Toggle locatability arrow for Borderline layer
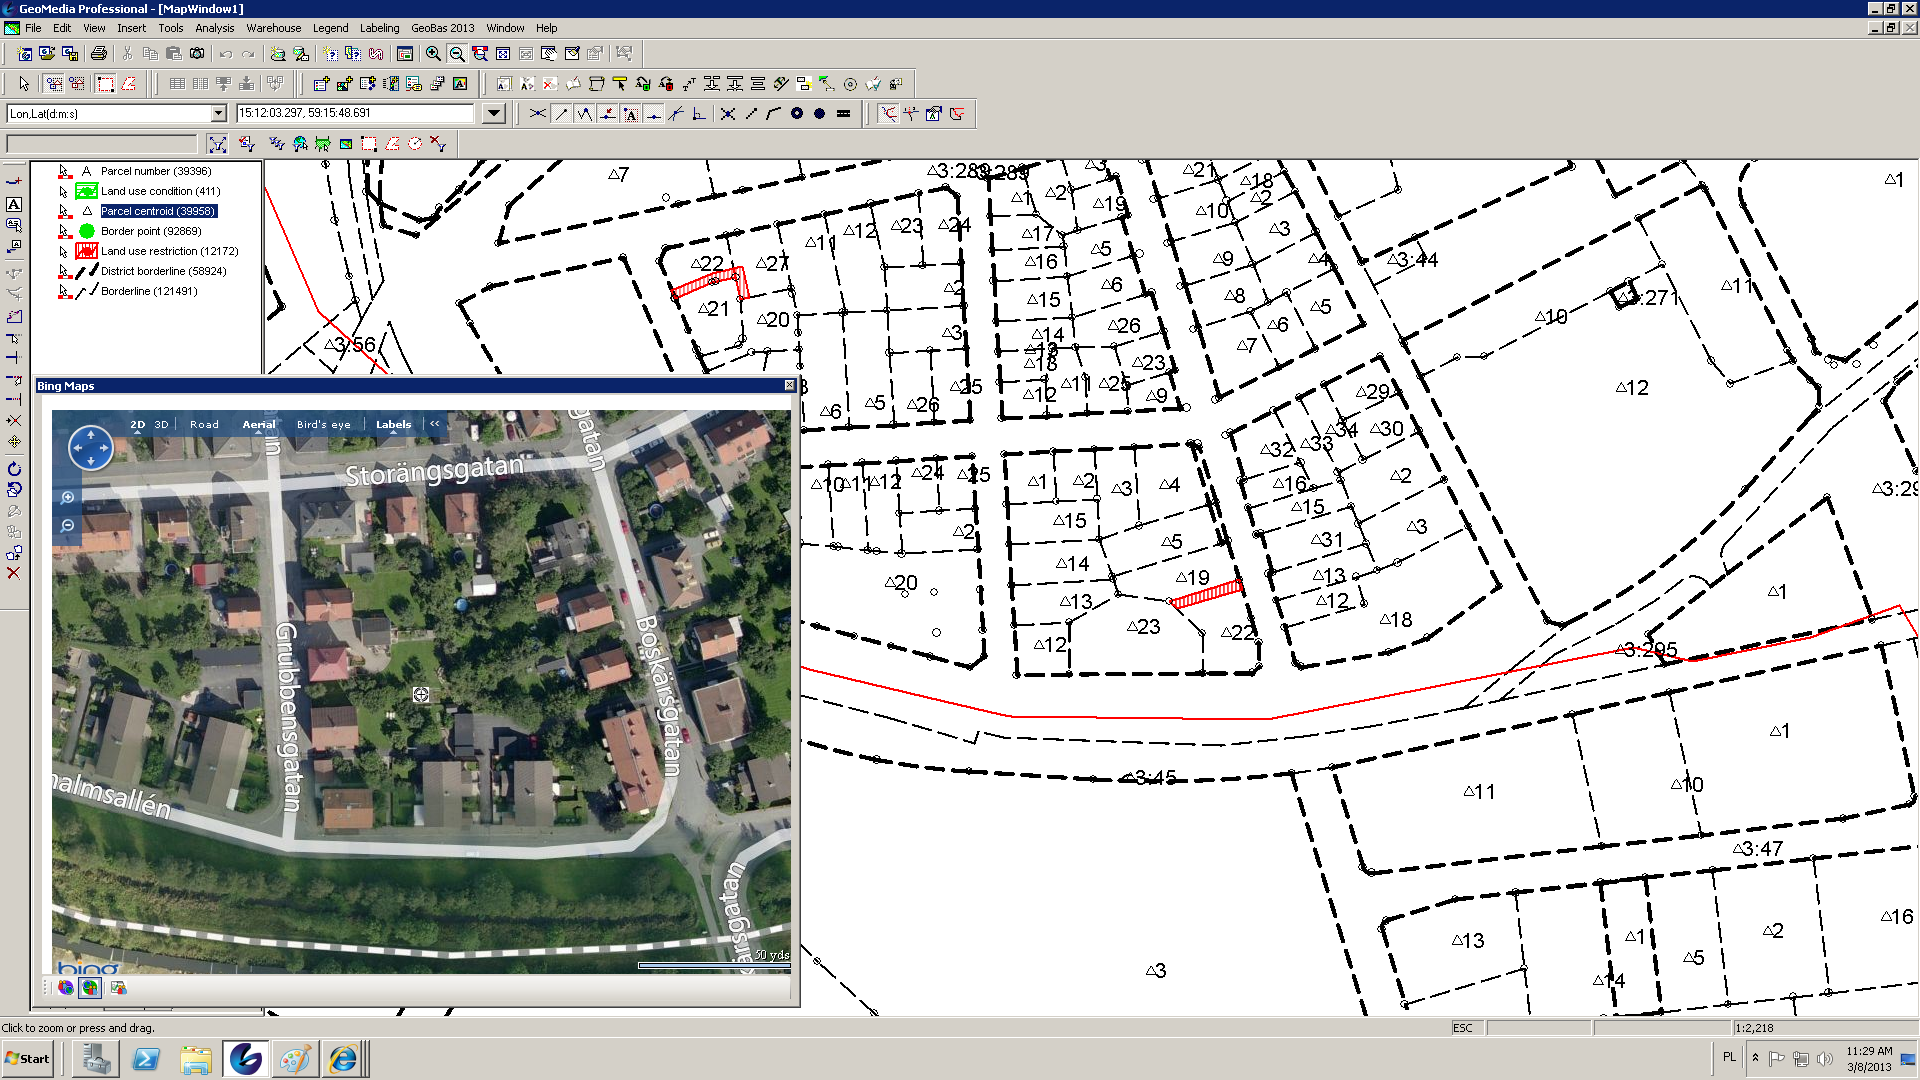Screen dimensions: 1920x1080 [x=64, y=291]
